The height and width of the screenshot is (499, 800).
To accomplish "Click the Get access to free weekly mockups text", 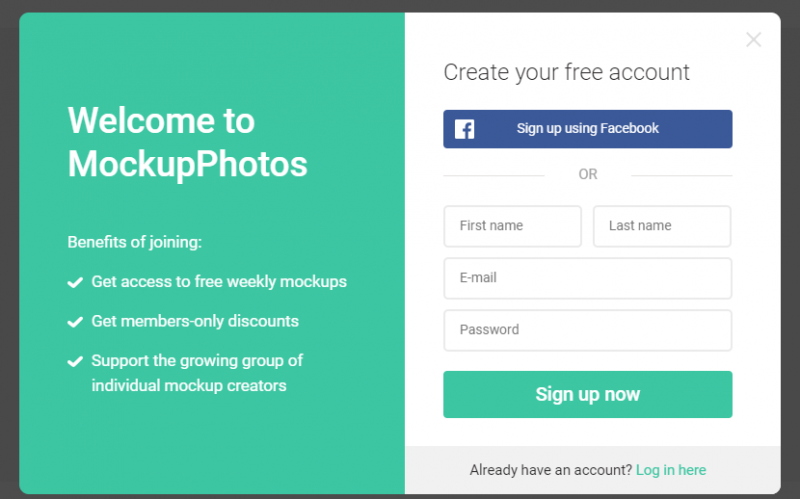I will [219, 282].
